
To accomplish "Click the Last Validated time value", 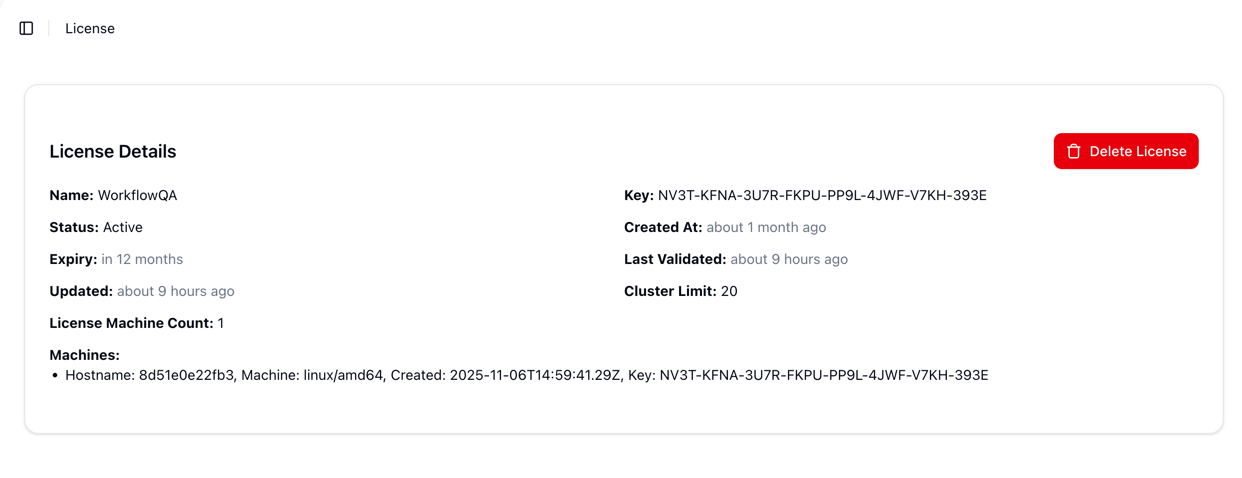I will point(789,259).
